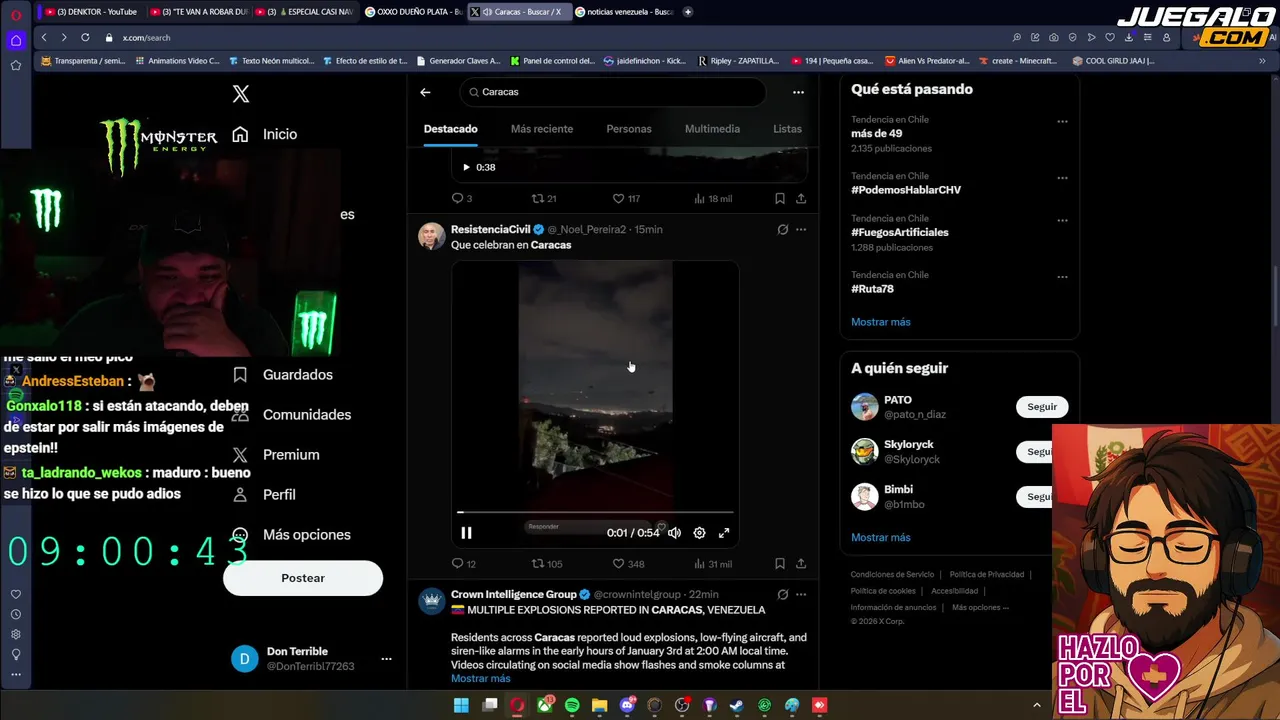Image resolution: width=1280 pixels, height=720 pixels.
Task: Select the Destacado tab
Action: coord(450,129)
